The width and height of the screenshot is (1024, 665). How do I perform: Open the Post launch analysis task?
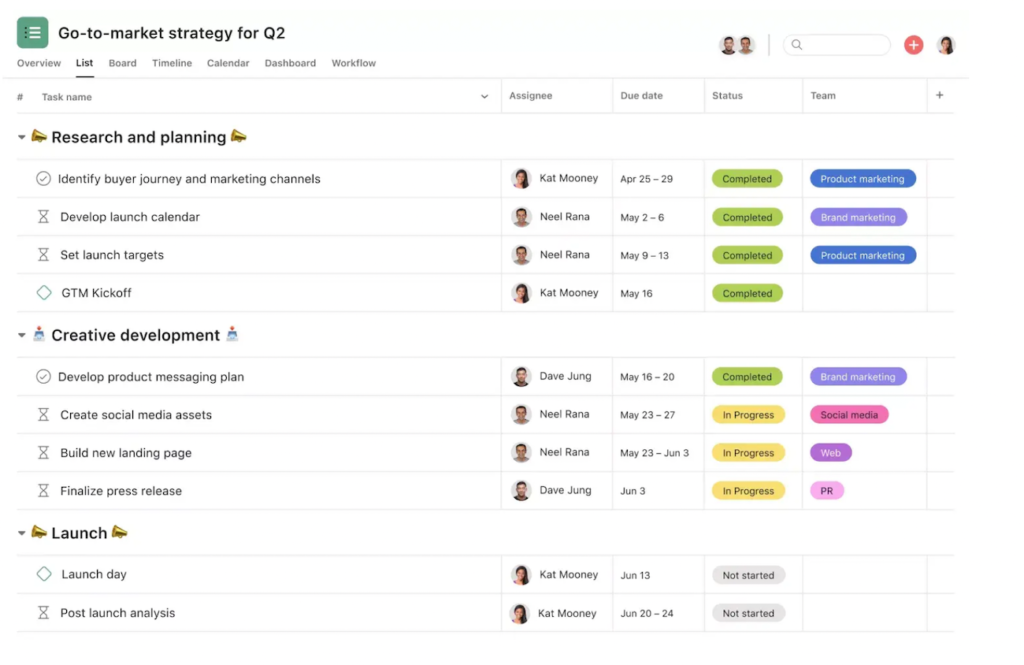pyautogui.click(x=117, y=613)
